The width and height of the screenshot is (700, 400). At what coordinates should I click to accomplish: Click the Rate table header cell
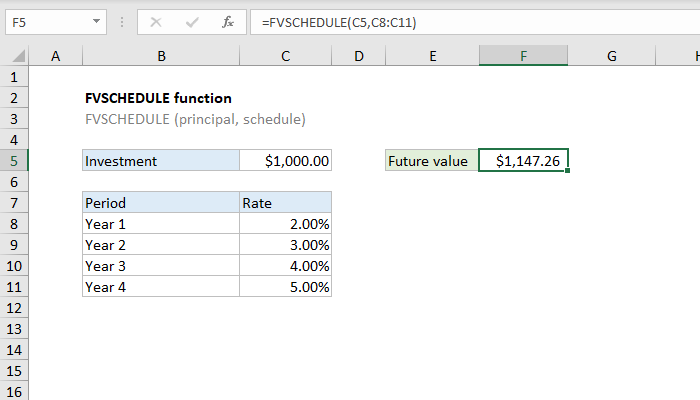click(x=285, y=203)
